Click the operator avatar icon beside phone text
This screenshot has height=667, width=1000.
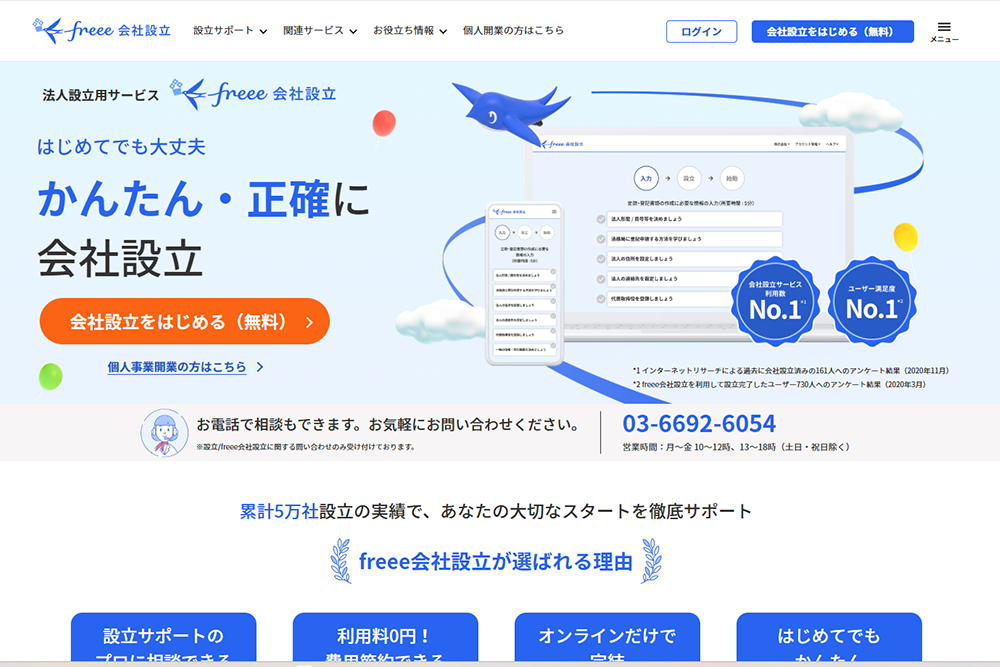pyautogui.click(x=164, y=433)
